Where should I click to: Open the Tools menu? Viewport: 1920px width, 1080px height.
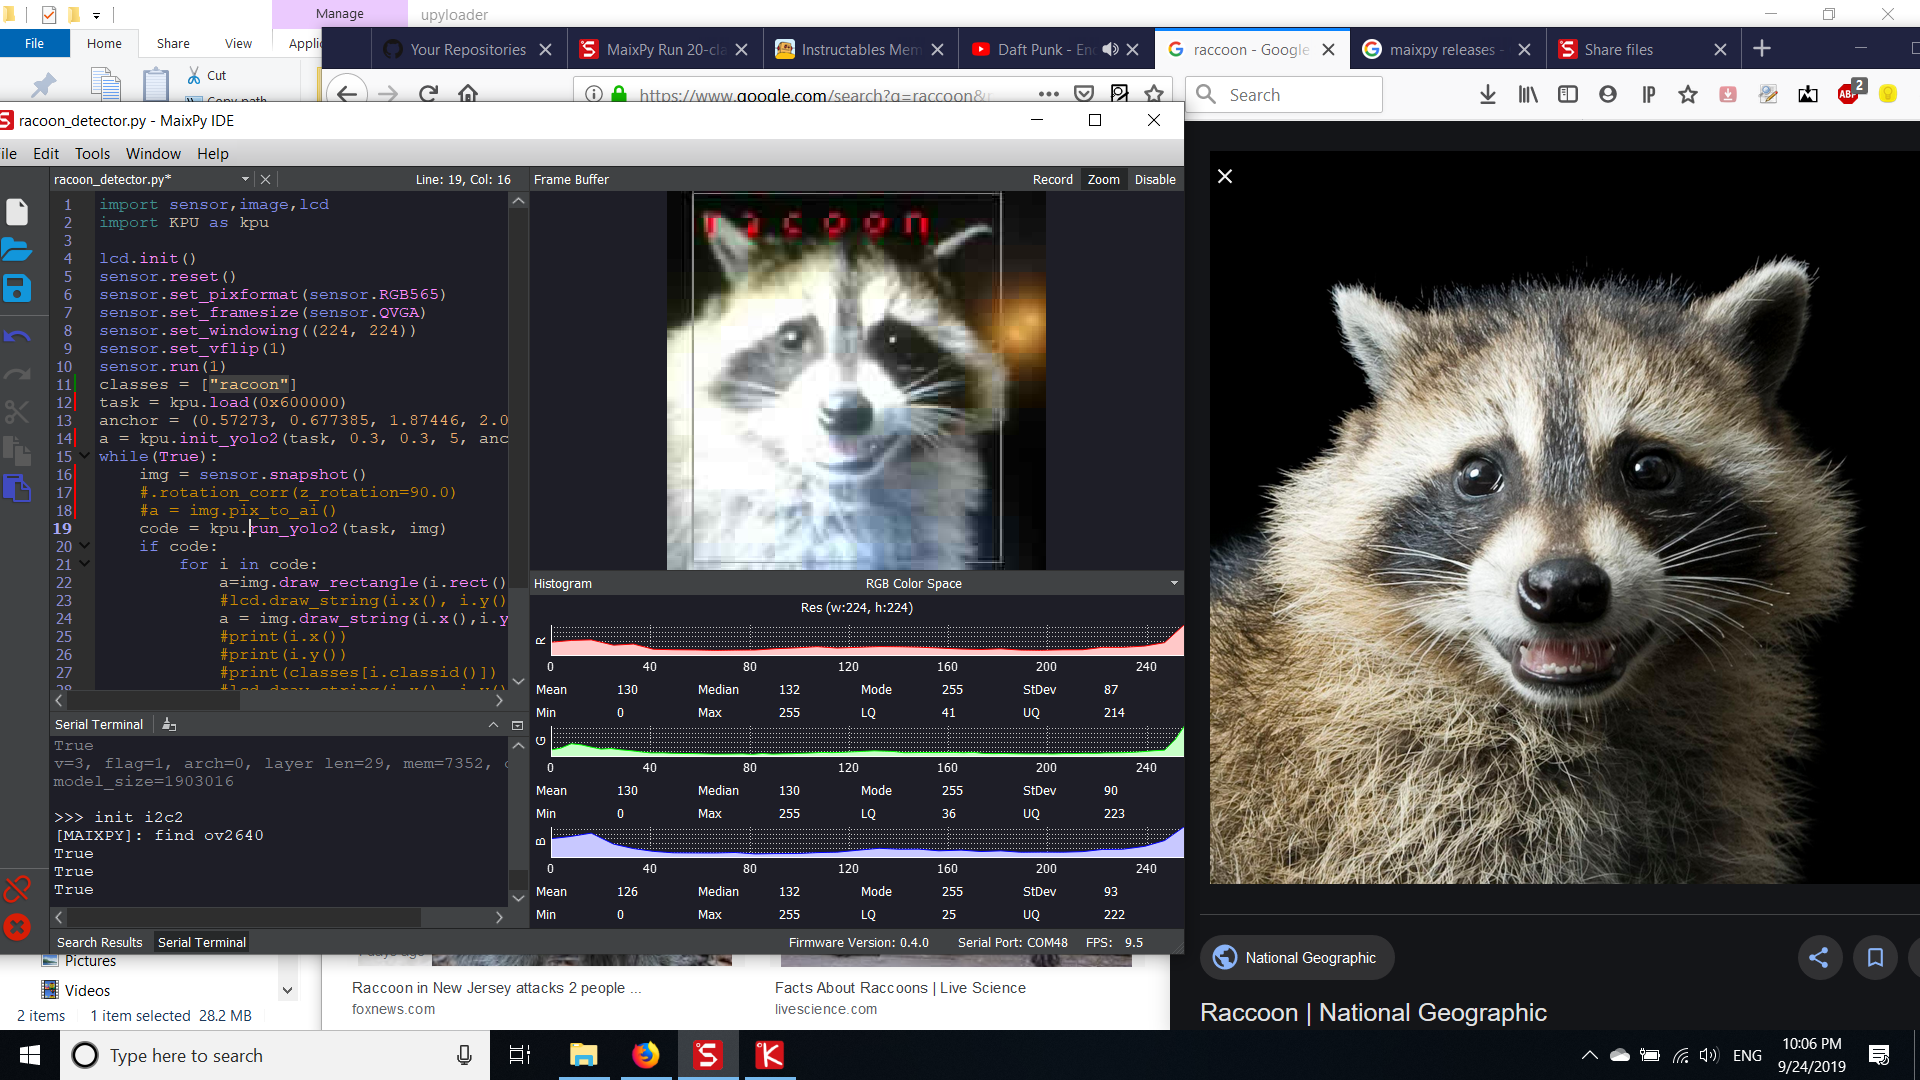[x=92, y=154]
